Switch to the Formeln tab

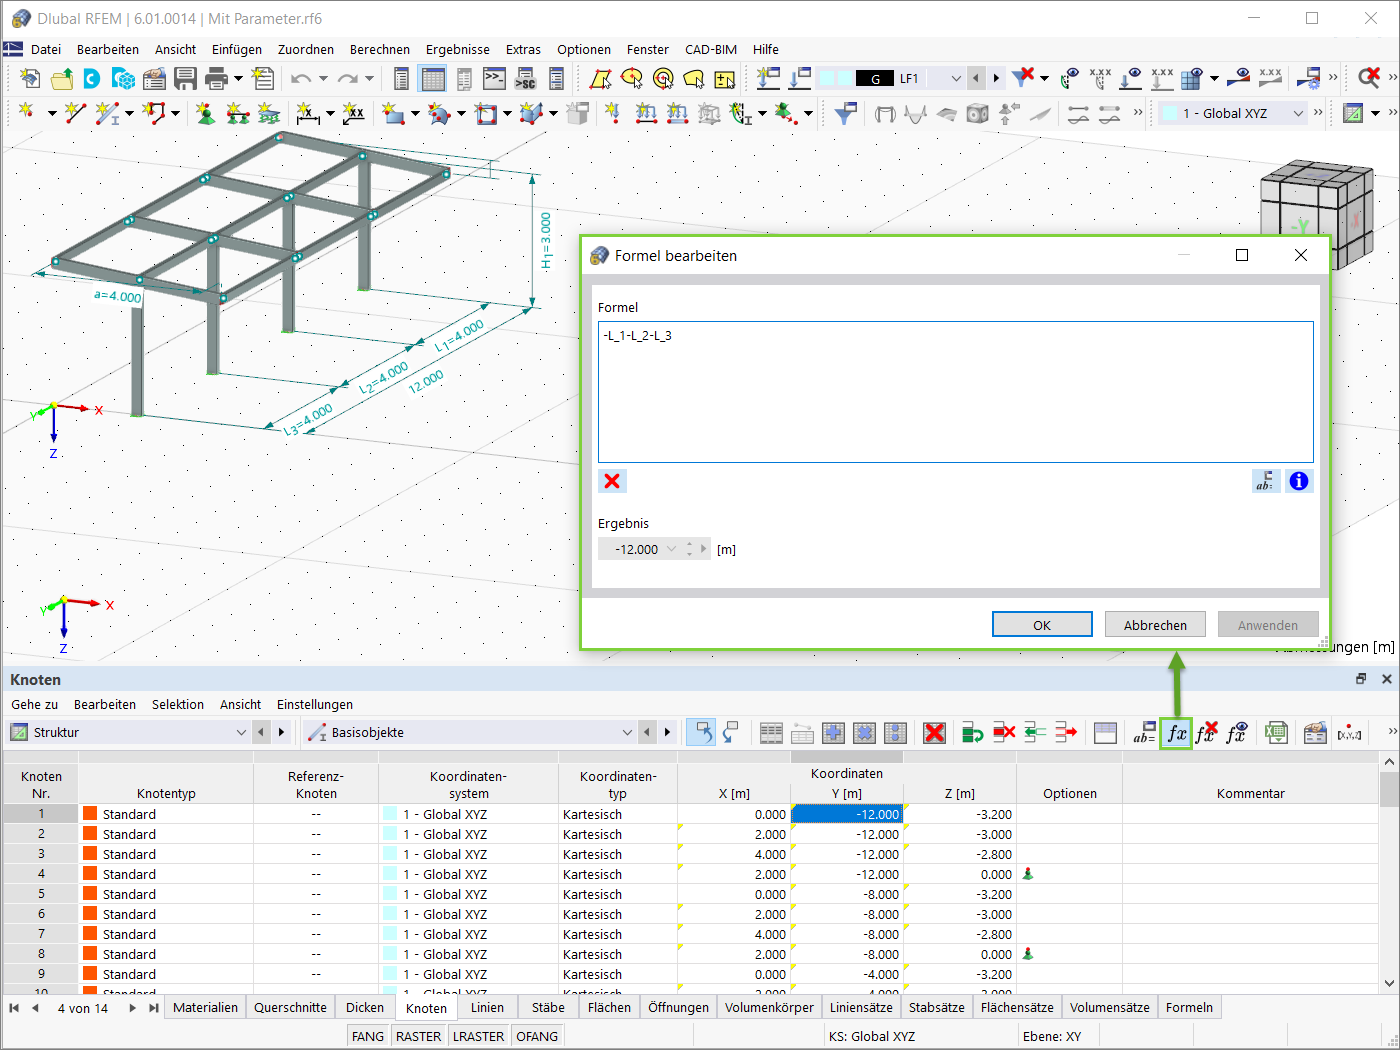(1189, 1007)
